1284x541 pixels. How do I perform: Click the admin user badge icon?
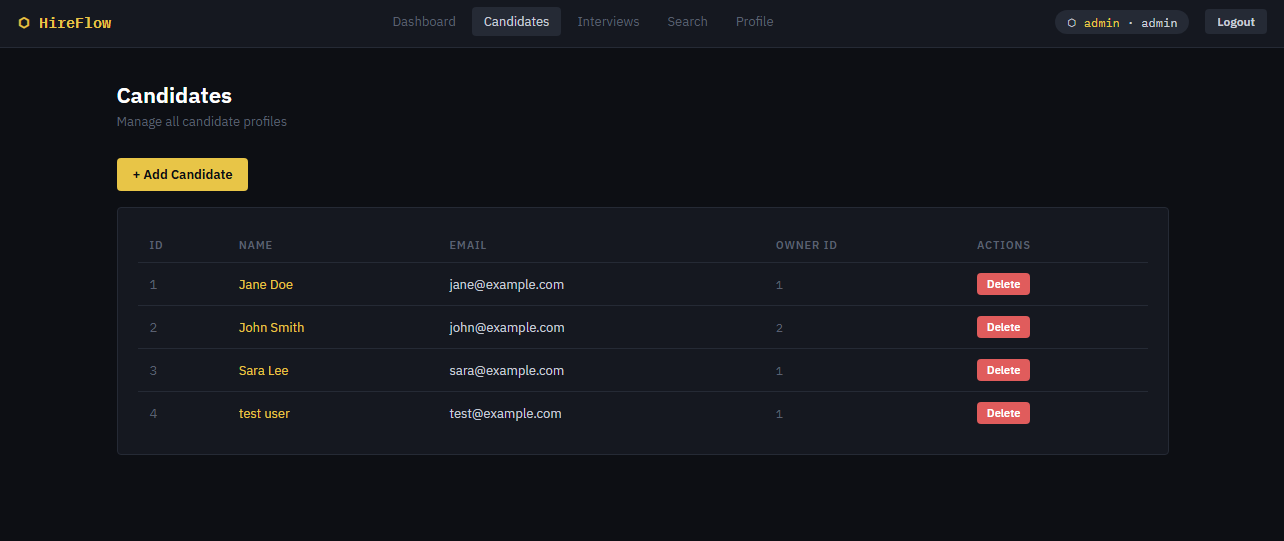(x=1072, y=23)
